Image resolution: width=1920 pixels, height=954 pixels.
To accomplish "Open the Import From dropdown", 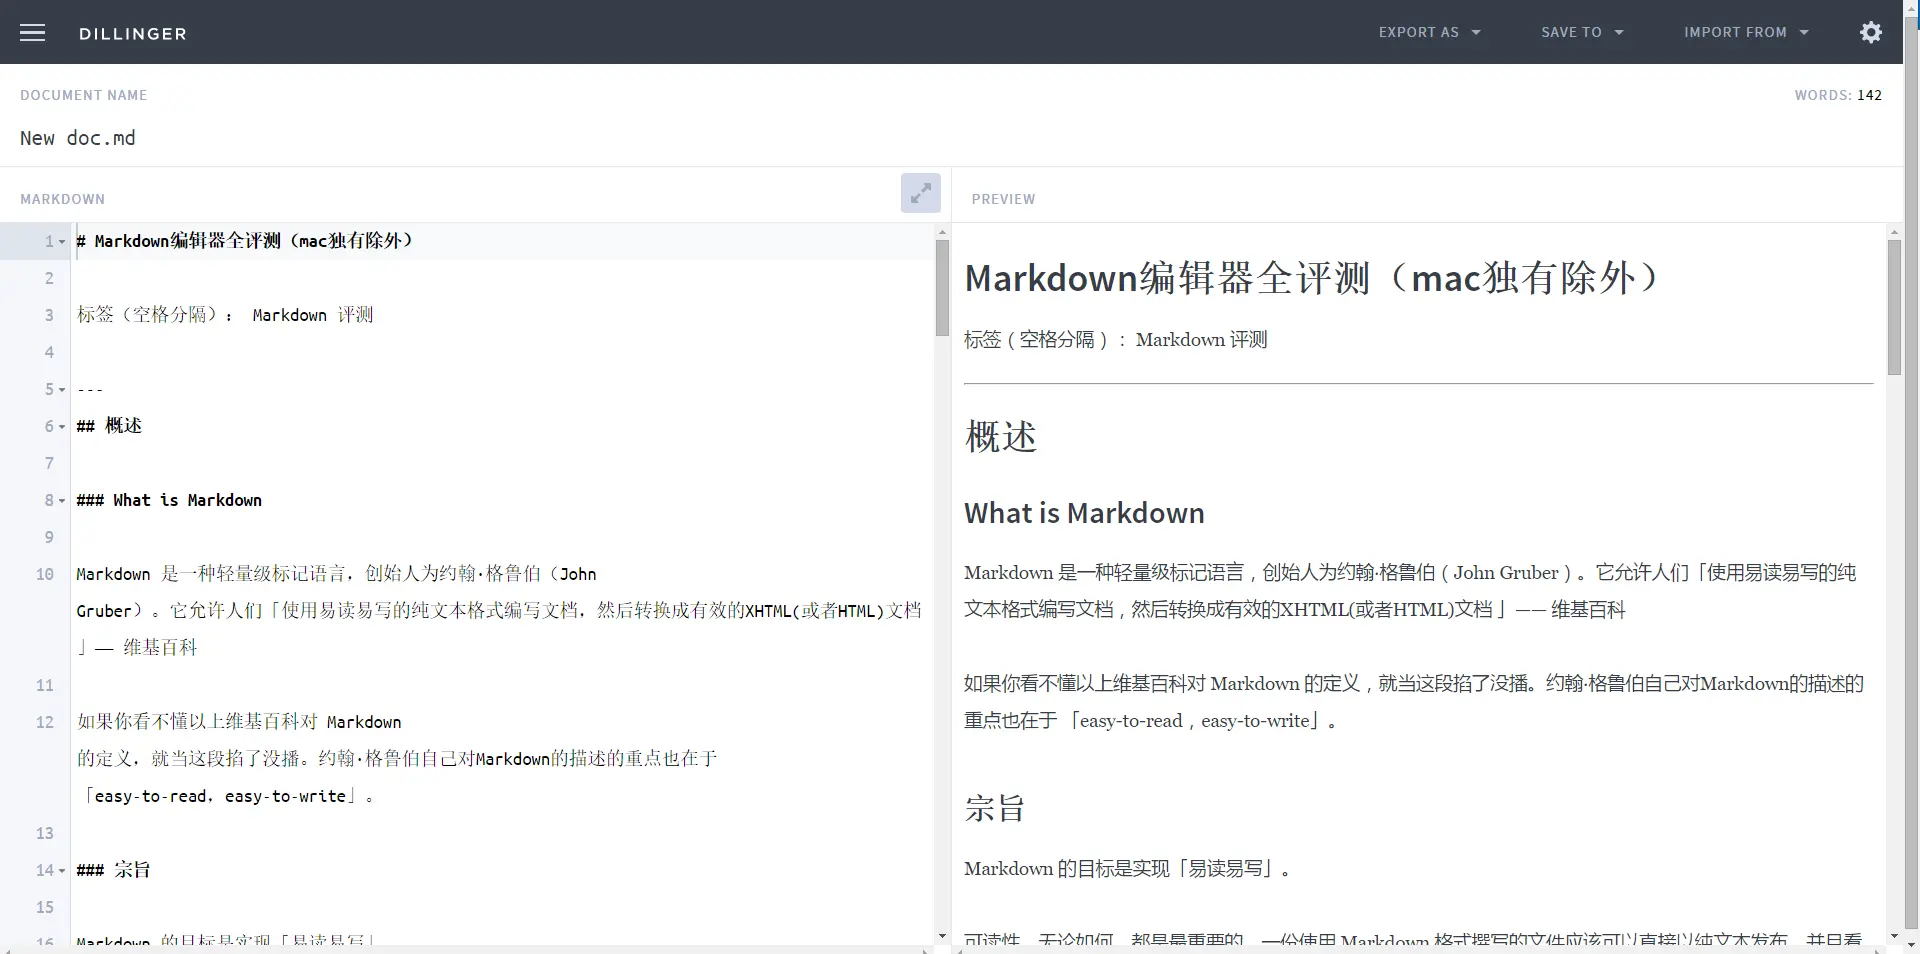I will coord(1746,32).
